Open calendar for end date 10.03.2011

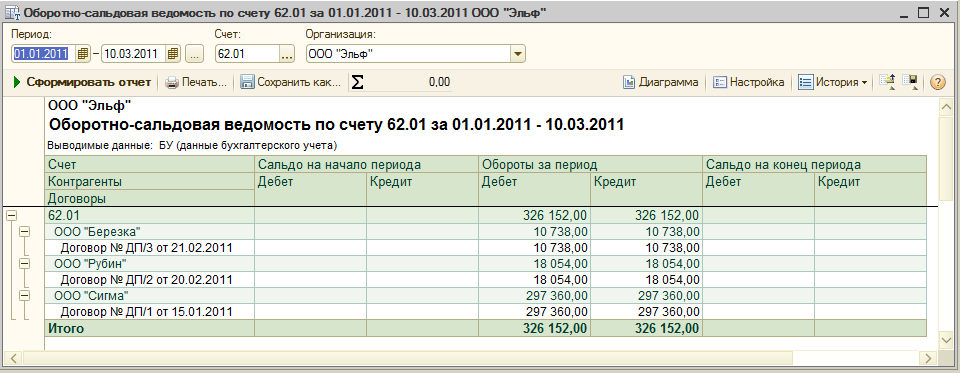[x=173, y=54]
